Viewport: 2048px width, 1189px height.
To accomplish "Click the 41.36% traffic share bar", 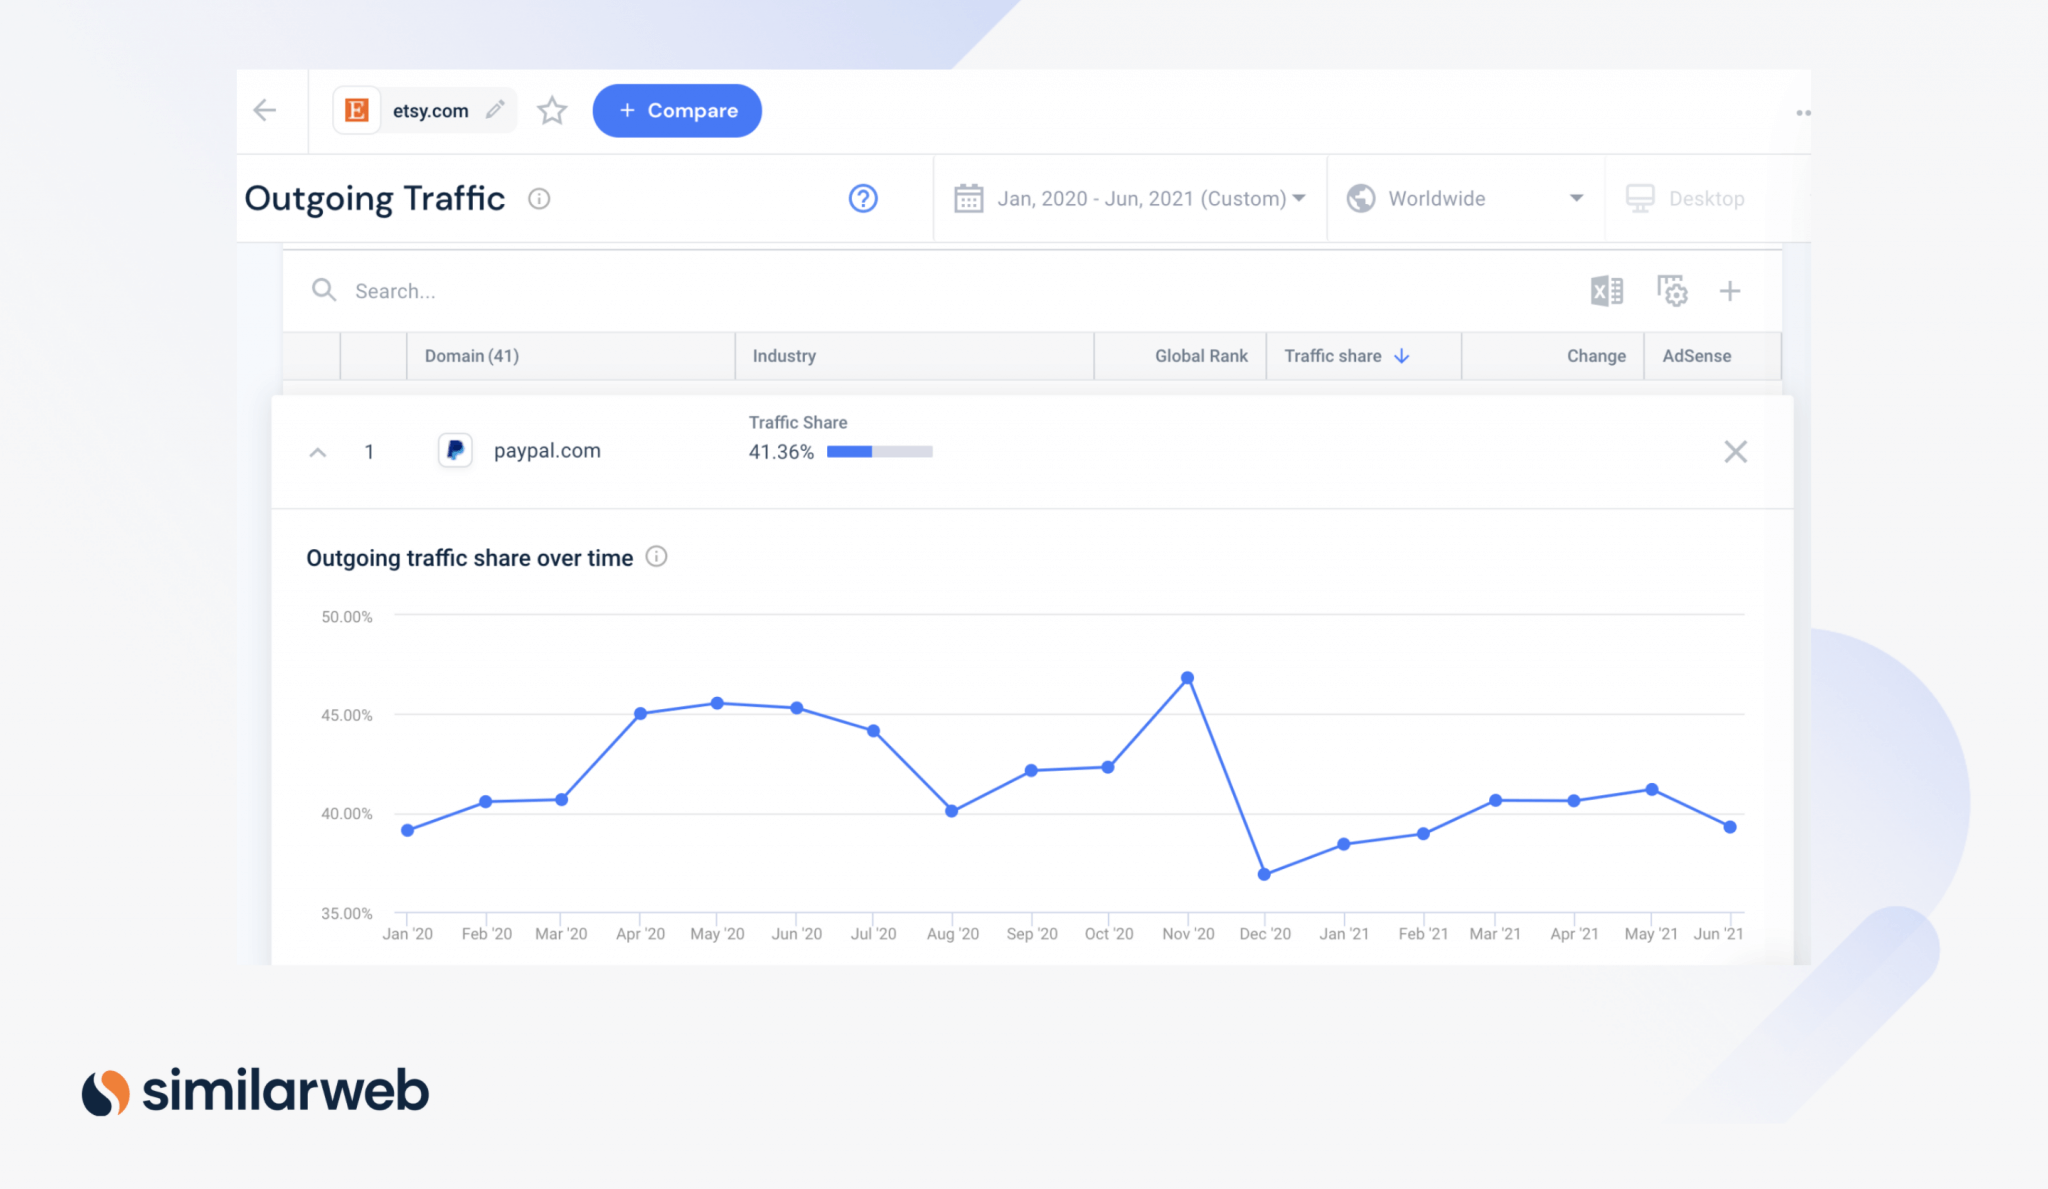I will click(x=880, y=452).
